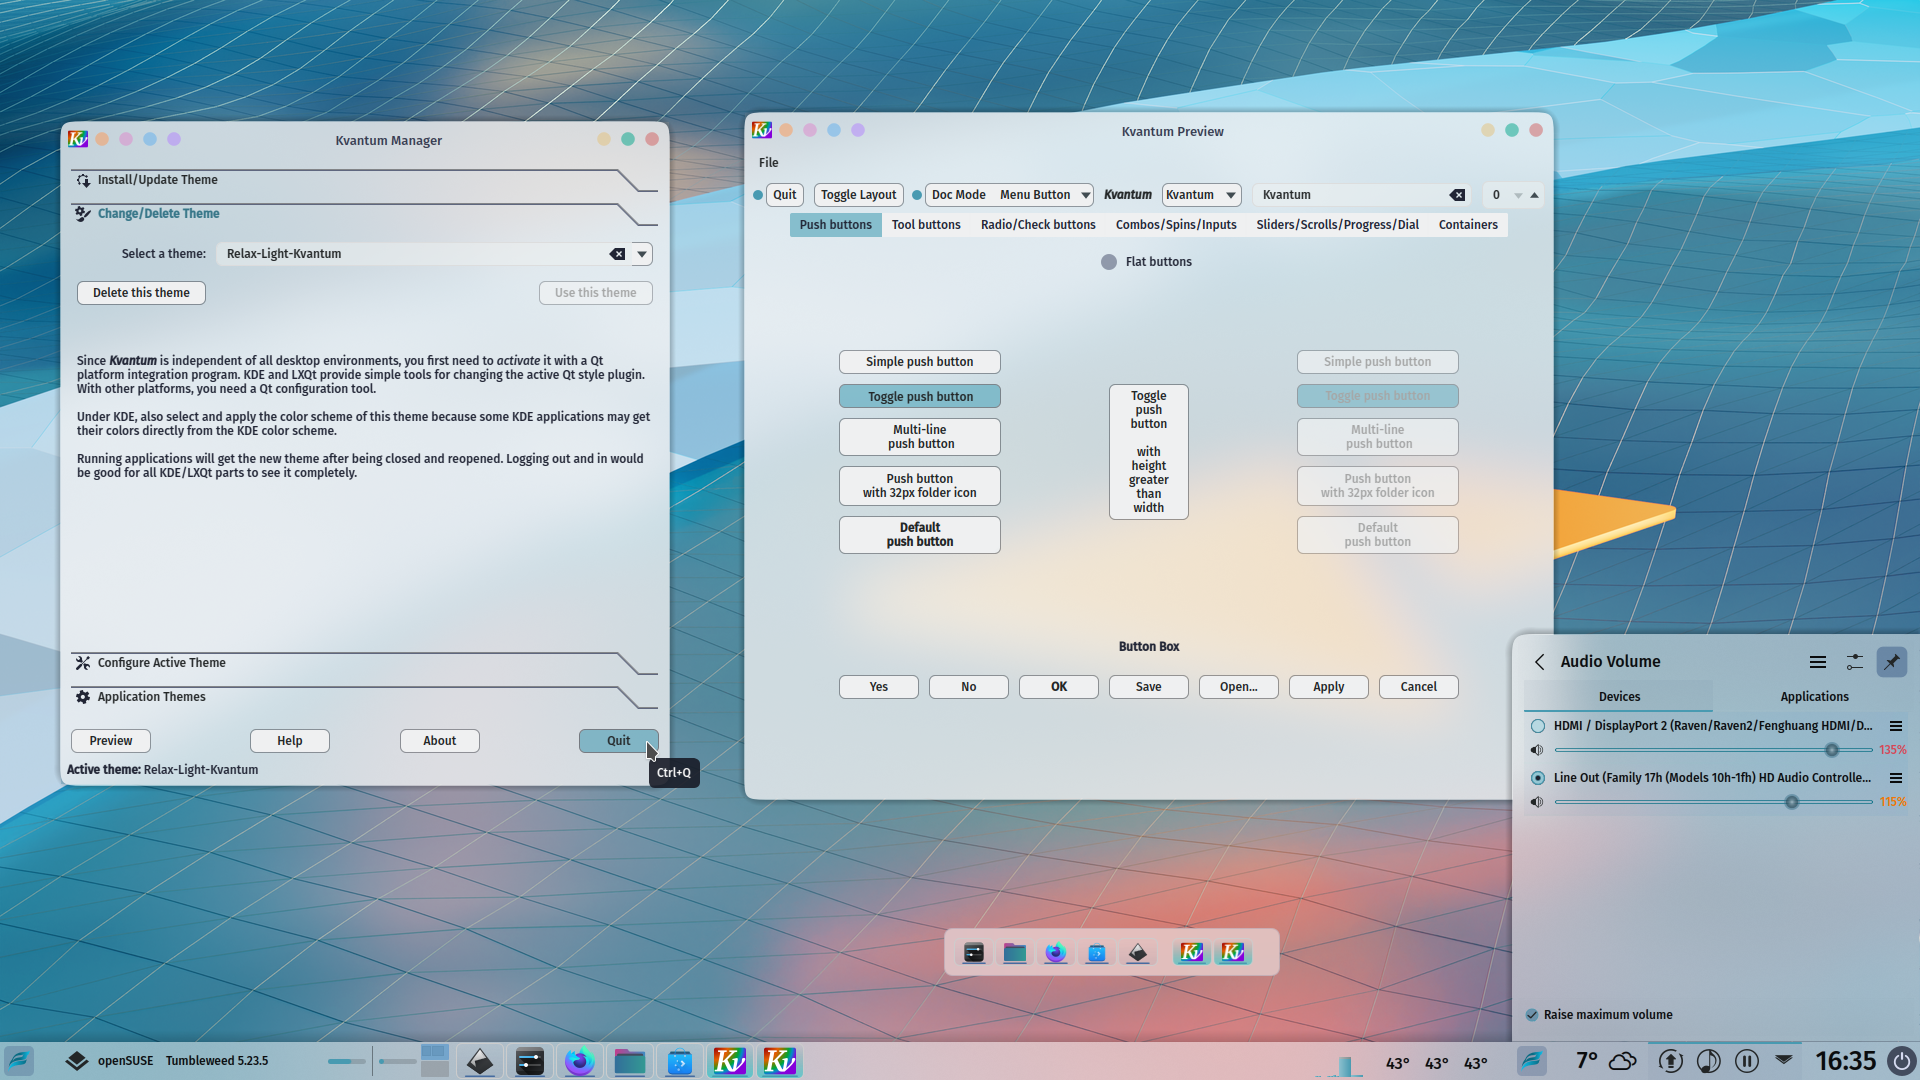This screenshot has height=1080, width=1920.
Task: Open the settings sliders app in the taskbar
Action: click(x=530, y=1061)
